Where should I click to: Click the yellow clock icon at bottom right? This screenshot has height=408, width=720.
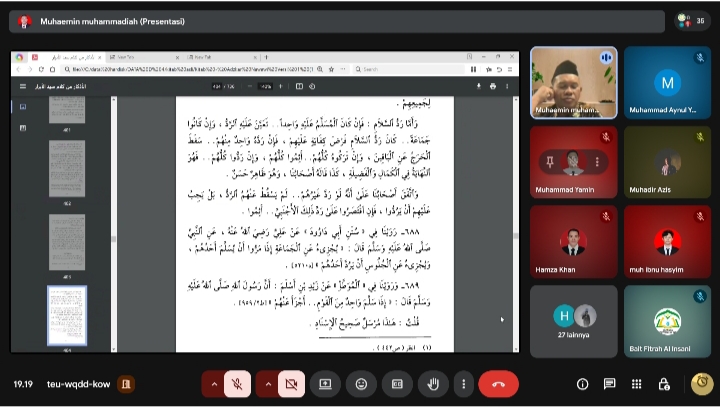702,383
